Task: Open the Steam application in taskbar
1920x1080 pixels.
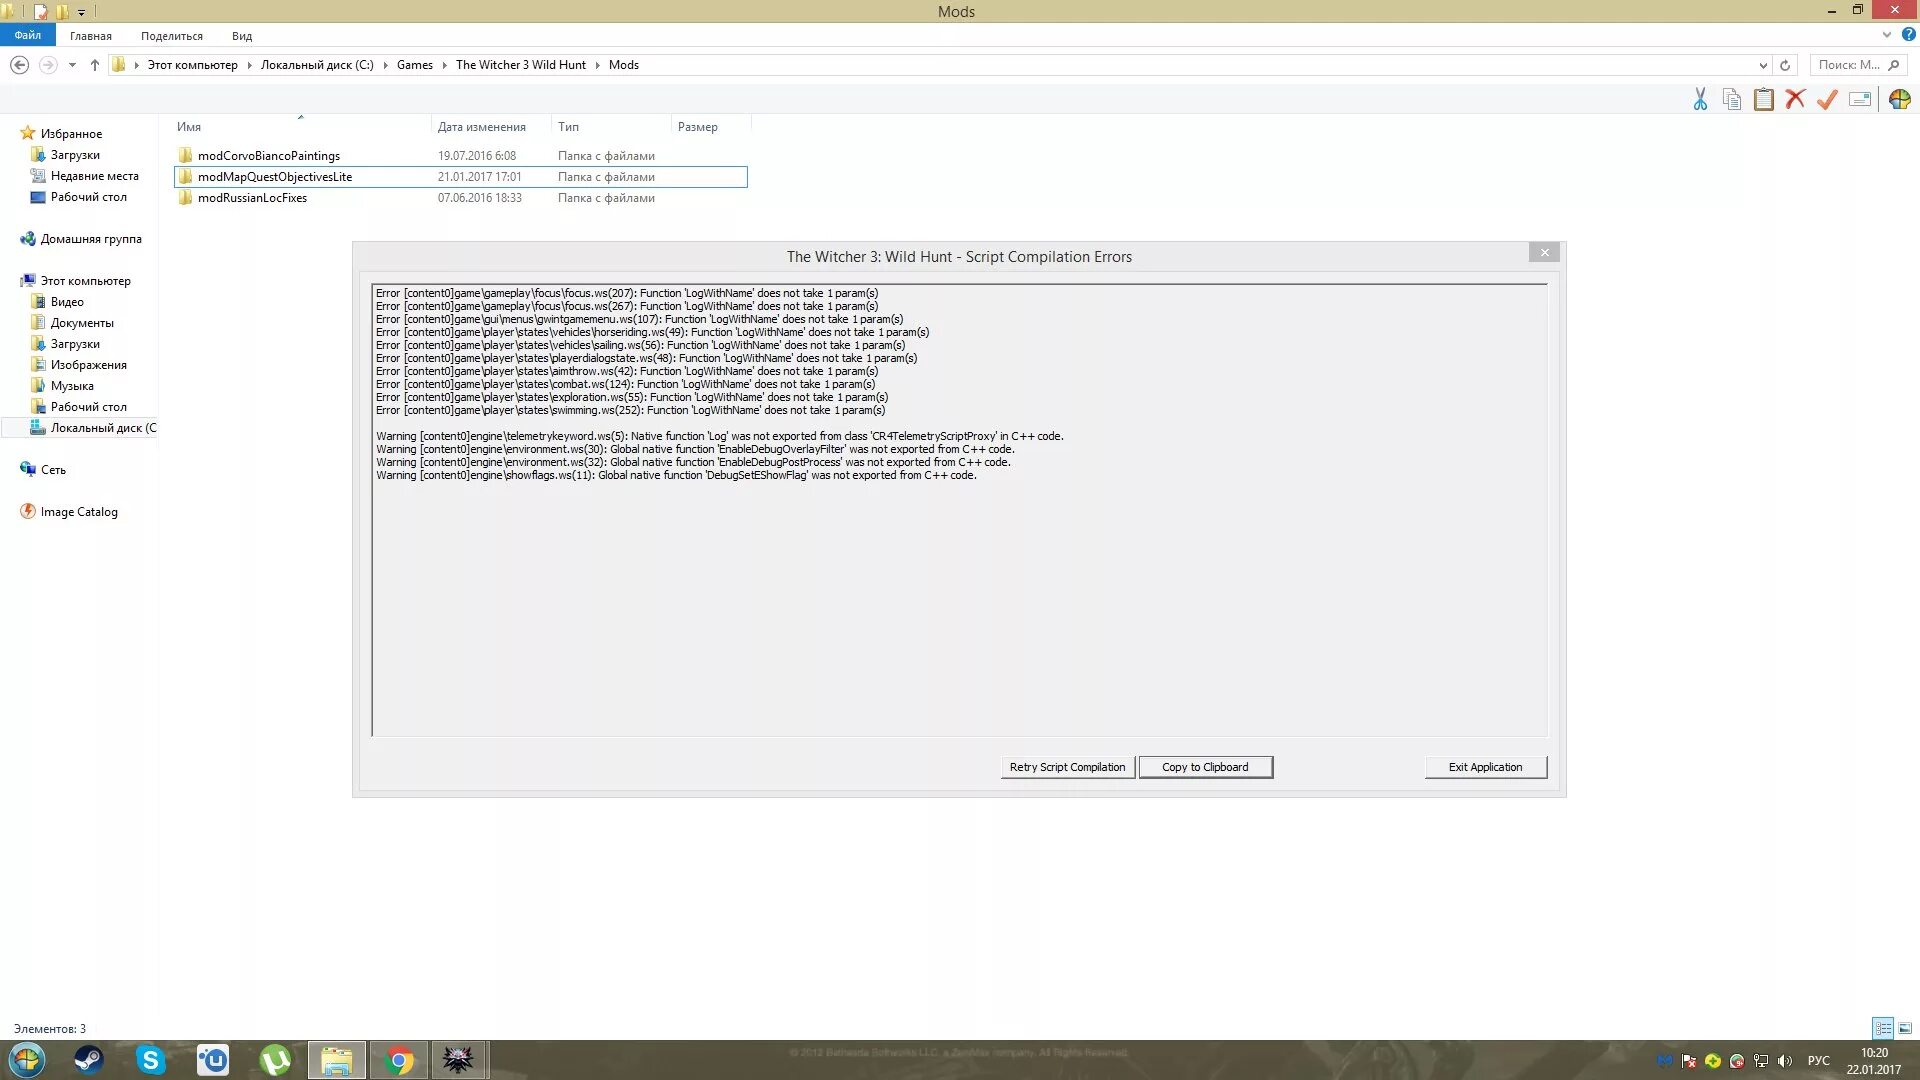Action: [x=88, y=1059]
